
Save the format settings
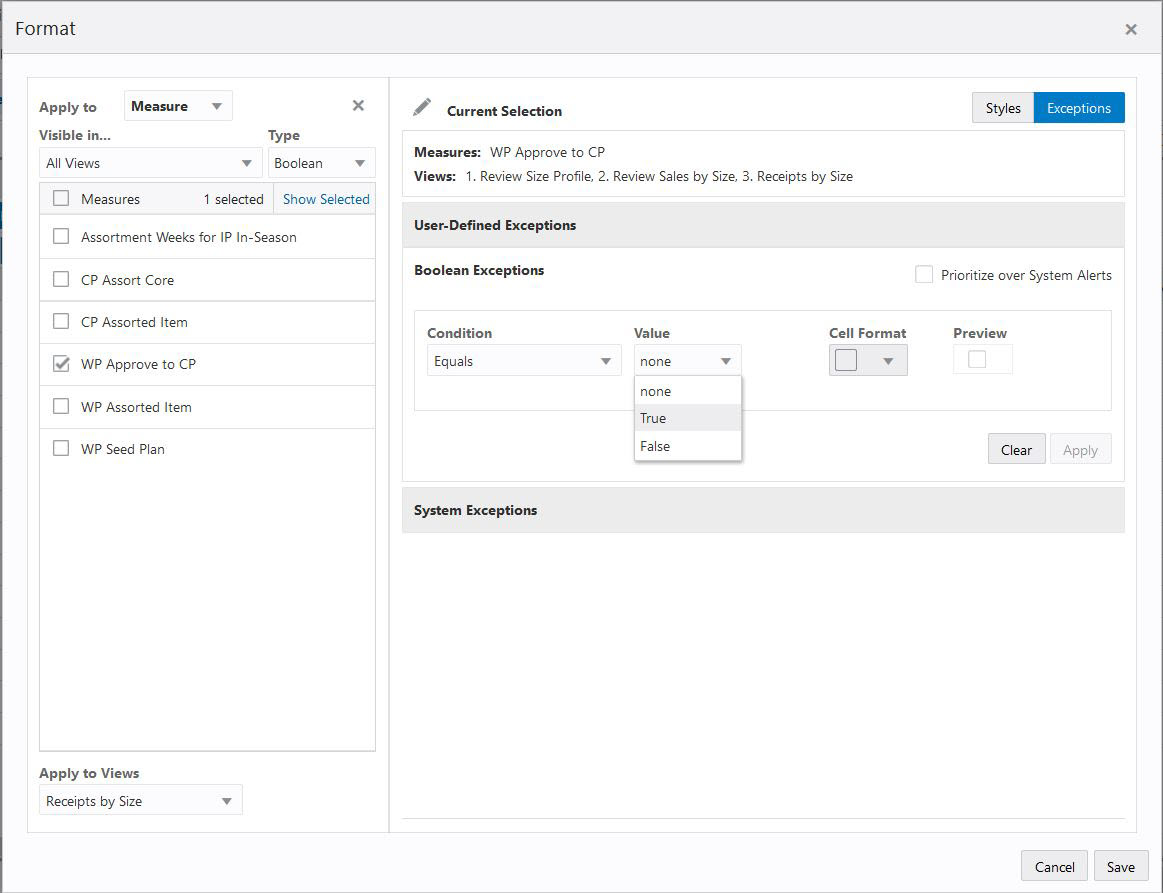pos(1121,866)
